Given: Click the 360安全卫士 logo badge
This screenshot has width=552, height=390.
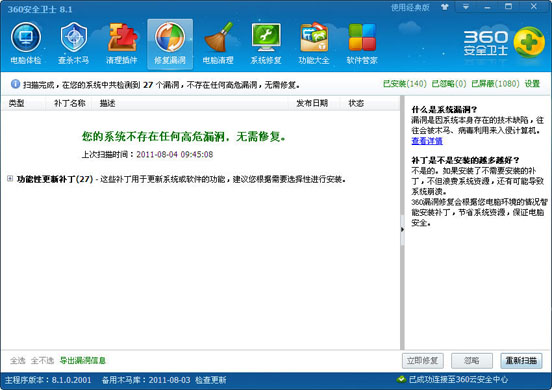Looking at the screenshot, I should (x=529, y=42).
